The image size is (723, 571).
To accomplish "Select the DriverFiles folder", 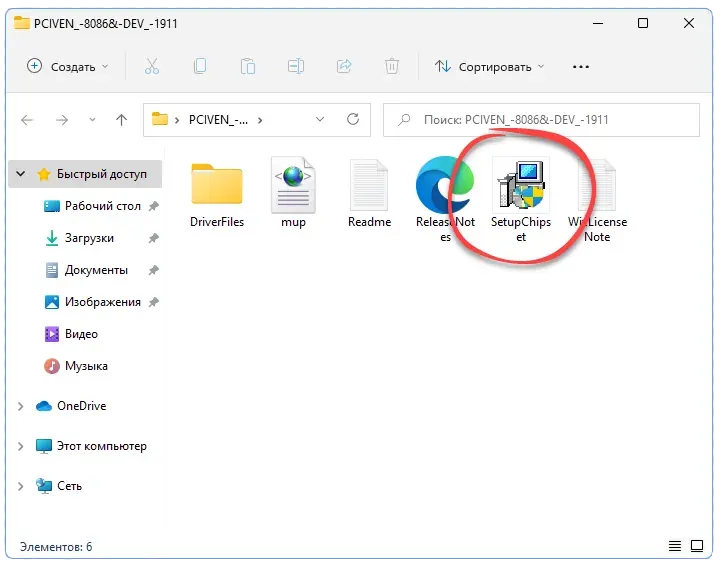I will pyautogui.click(x=217, y=194).
